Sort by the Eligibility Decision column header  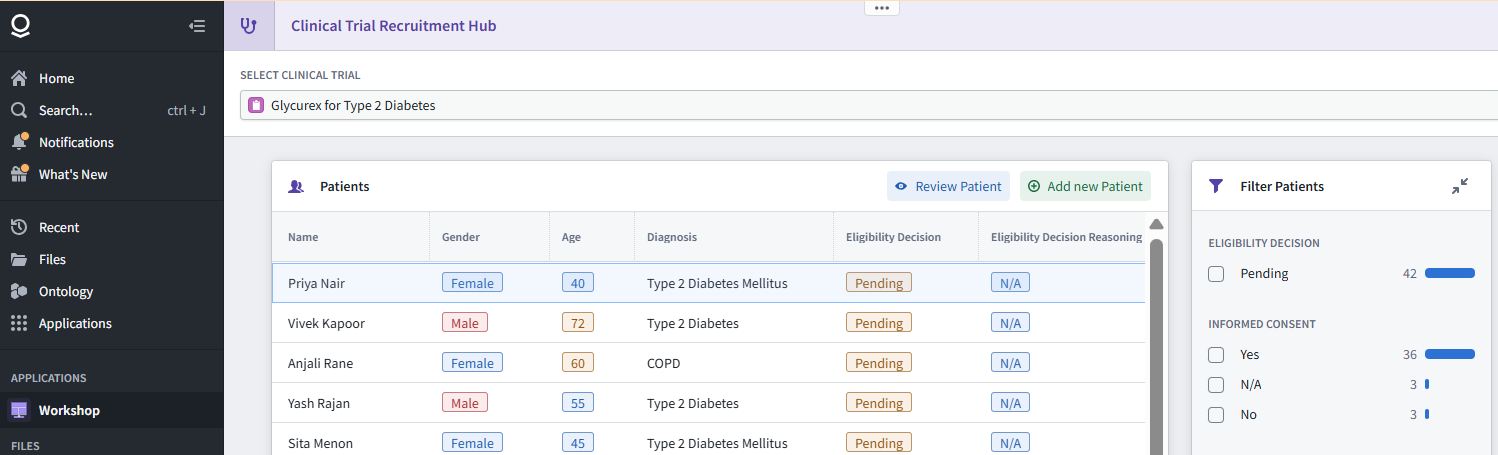click(x=906, y=237)
